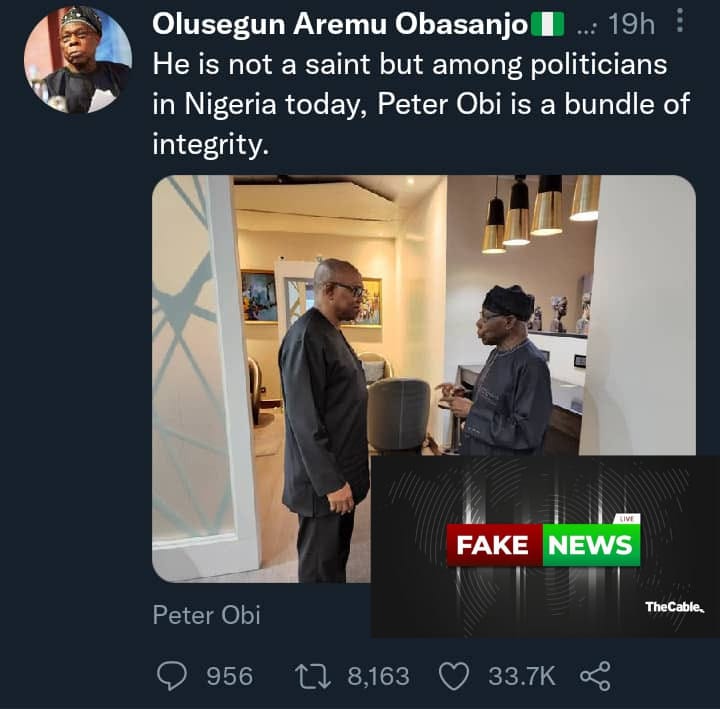Click TheCable watermark logo

pos(674,607)
